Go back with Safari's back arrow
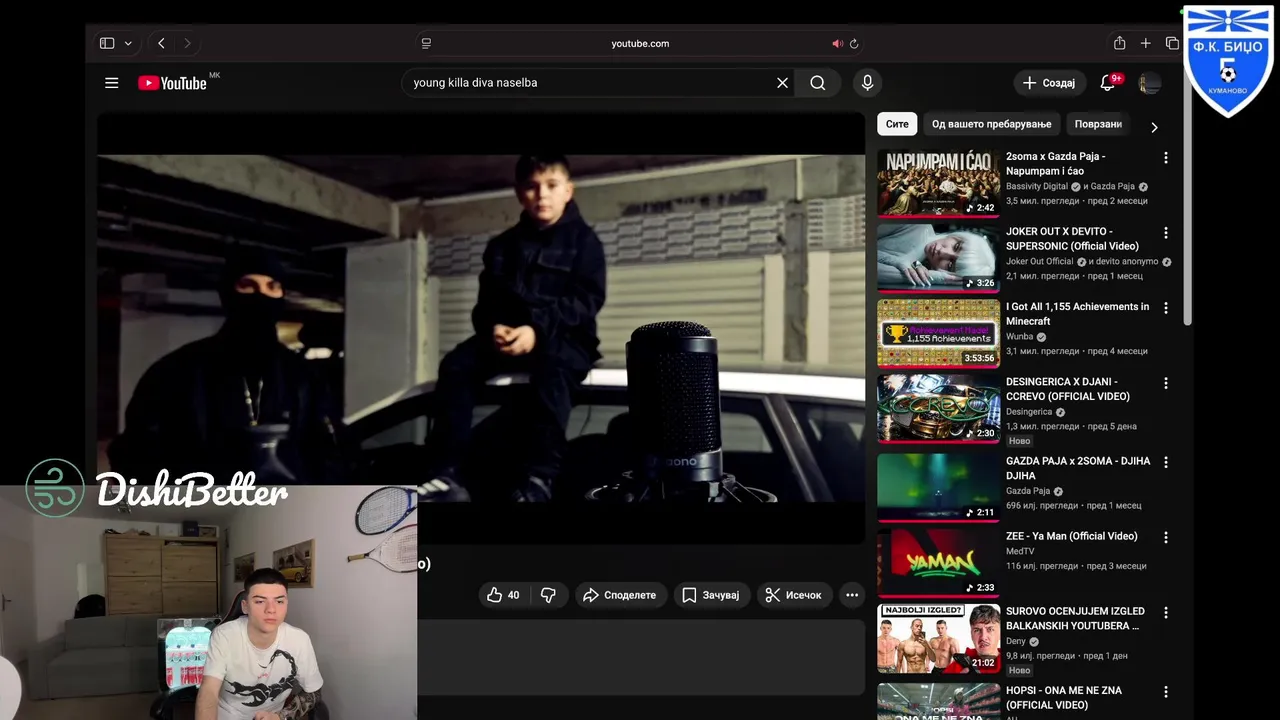The height and width of the screenshot is (720, 1280). (161, 43)
